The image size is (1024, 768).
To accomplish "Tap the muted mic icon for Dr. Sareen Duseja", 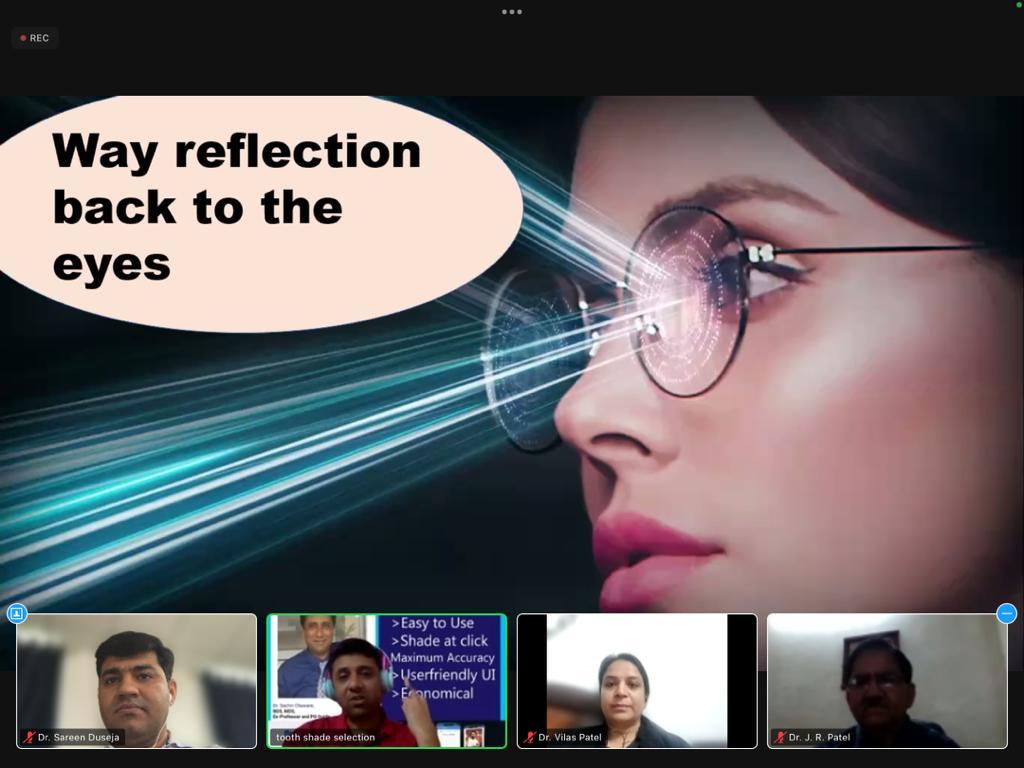I will (29, 737).
